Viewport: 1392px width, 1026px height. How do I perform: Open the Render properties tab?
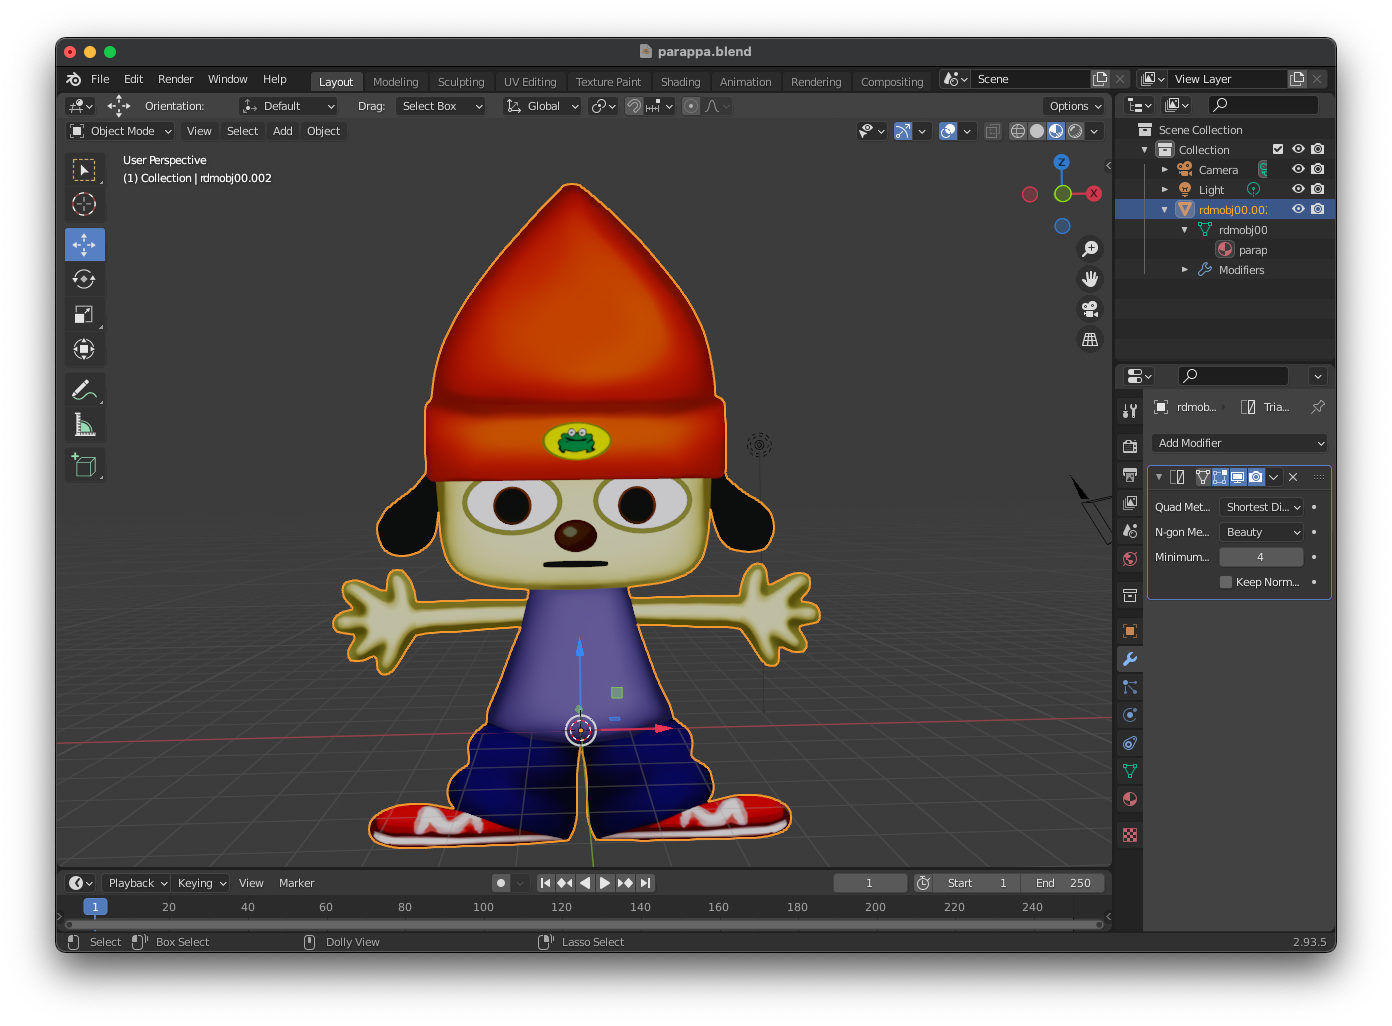[x=1130, y=446]
